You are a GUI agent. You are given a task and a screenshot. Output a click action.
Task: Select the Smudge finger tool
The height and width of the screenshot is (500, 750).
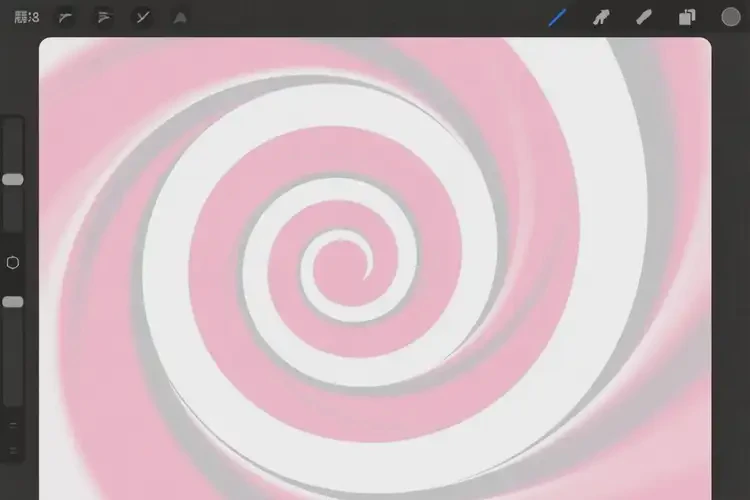601,17
